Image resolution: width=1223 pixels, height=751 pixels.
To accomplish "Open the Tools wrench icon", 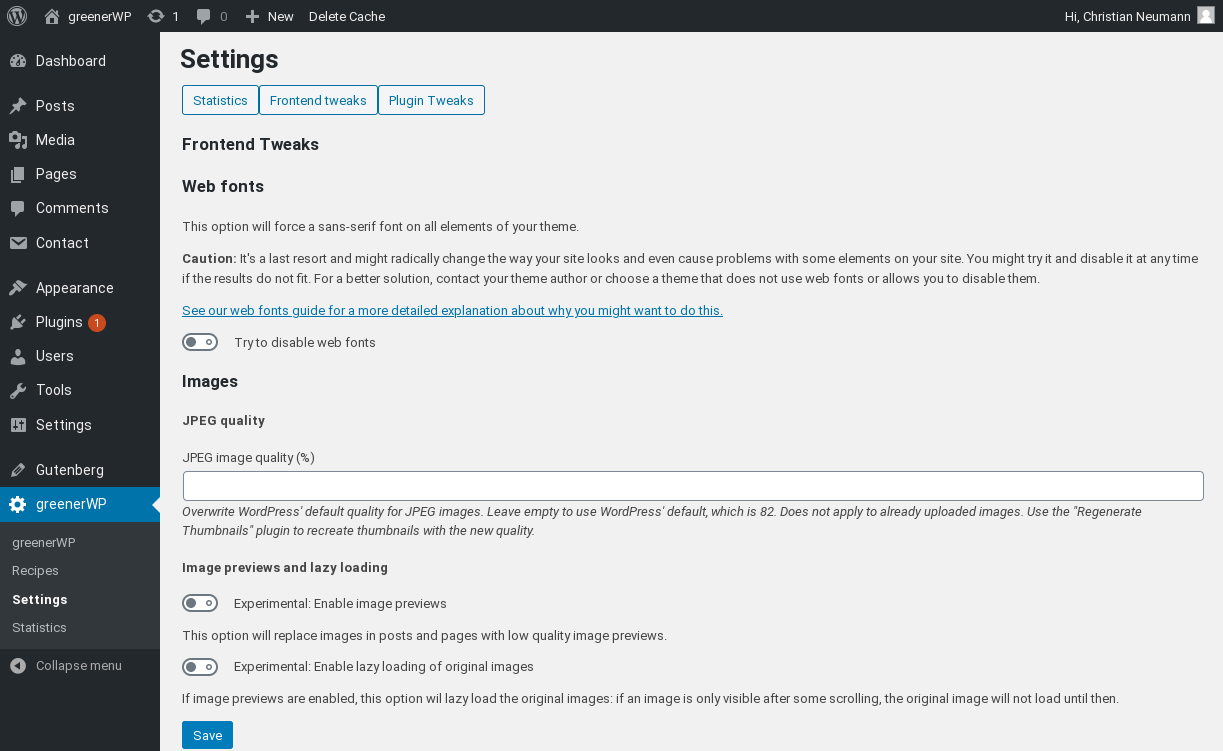I will (x=18, y=390).
